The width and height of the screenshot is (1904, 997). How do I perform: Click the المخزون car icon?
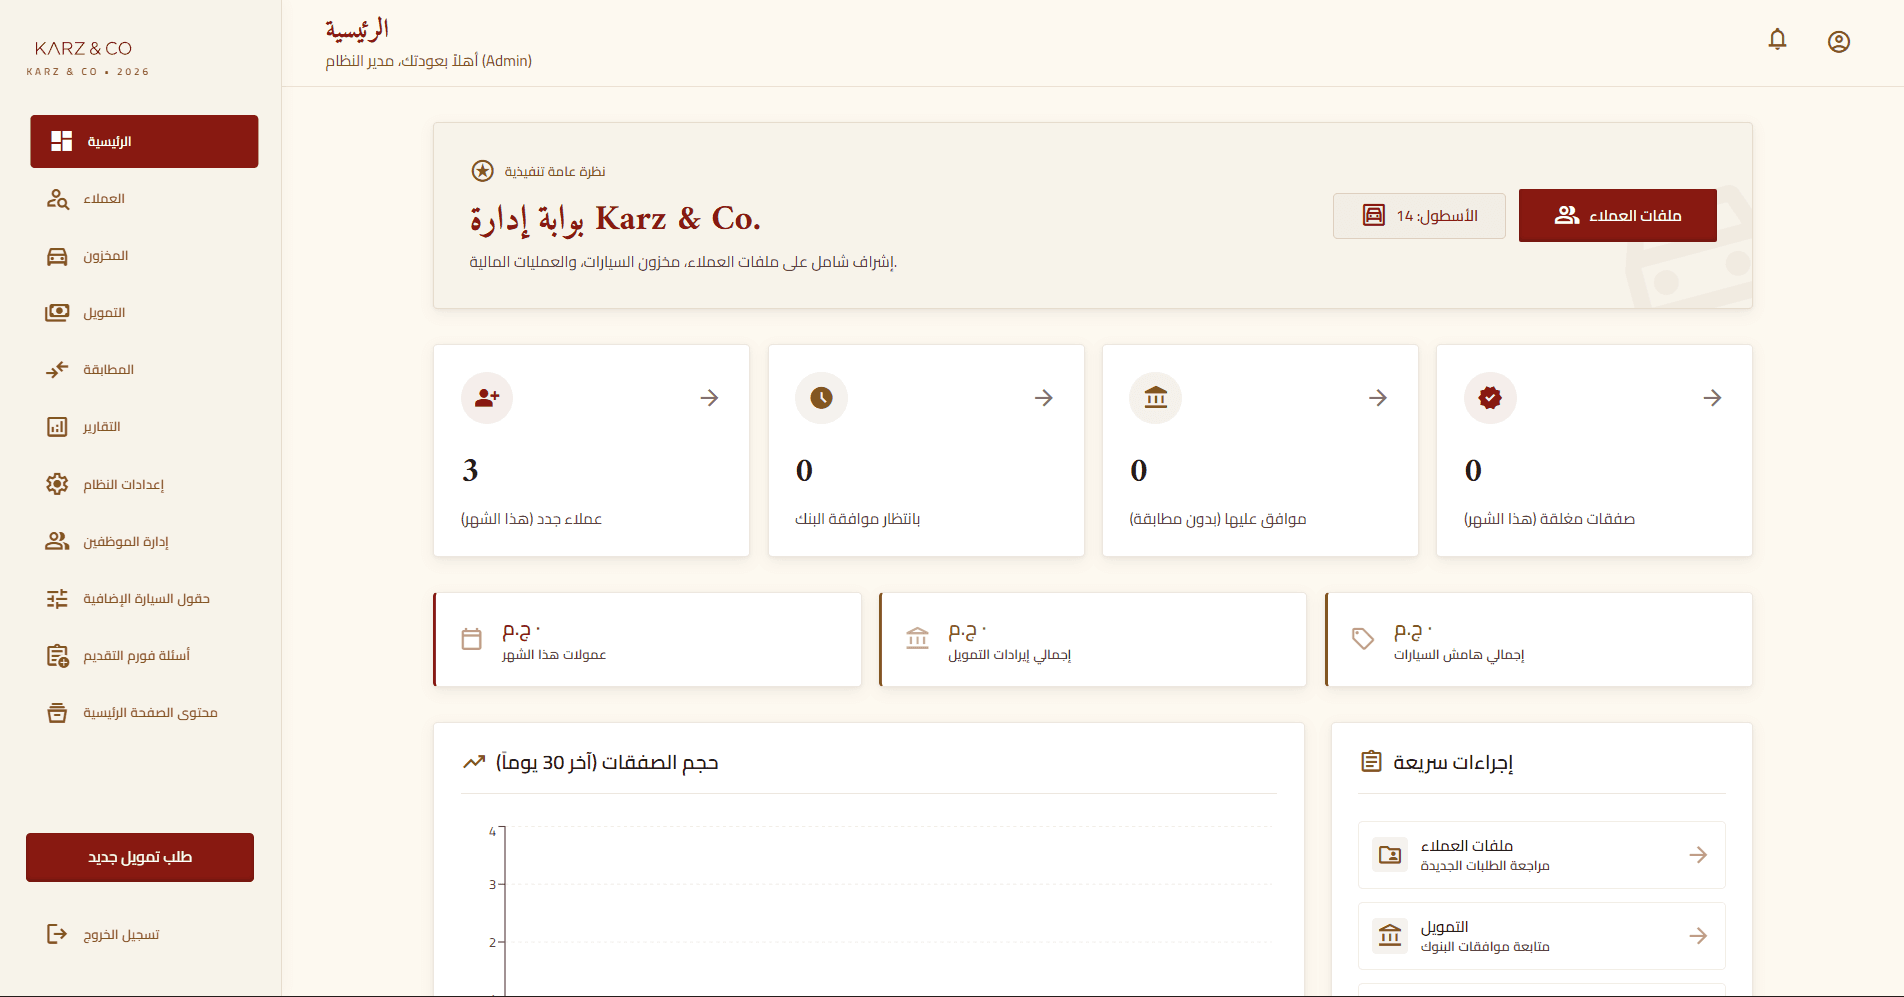coord(57,256)
